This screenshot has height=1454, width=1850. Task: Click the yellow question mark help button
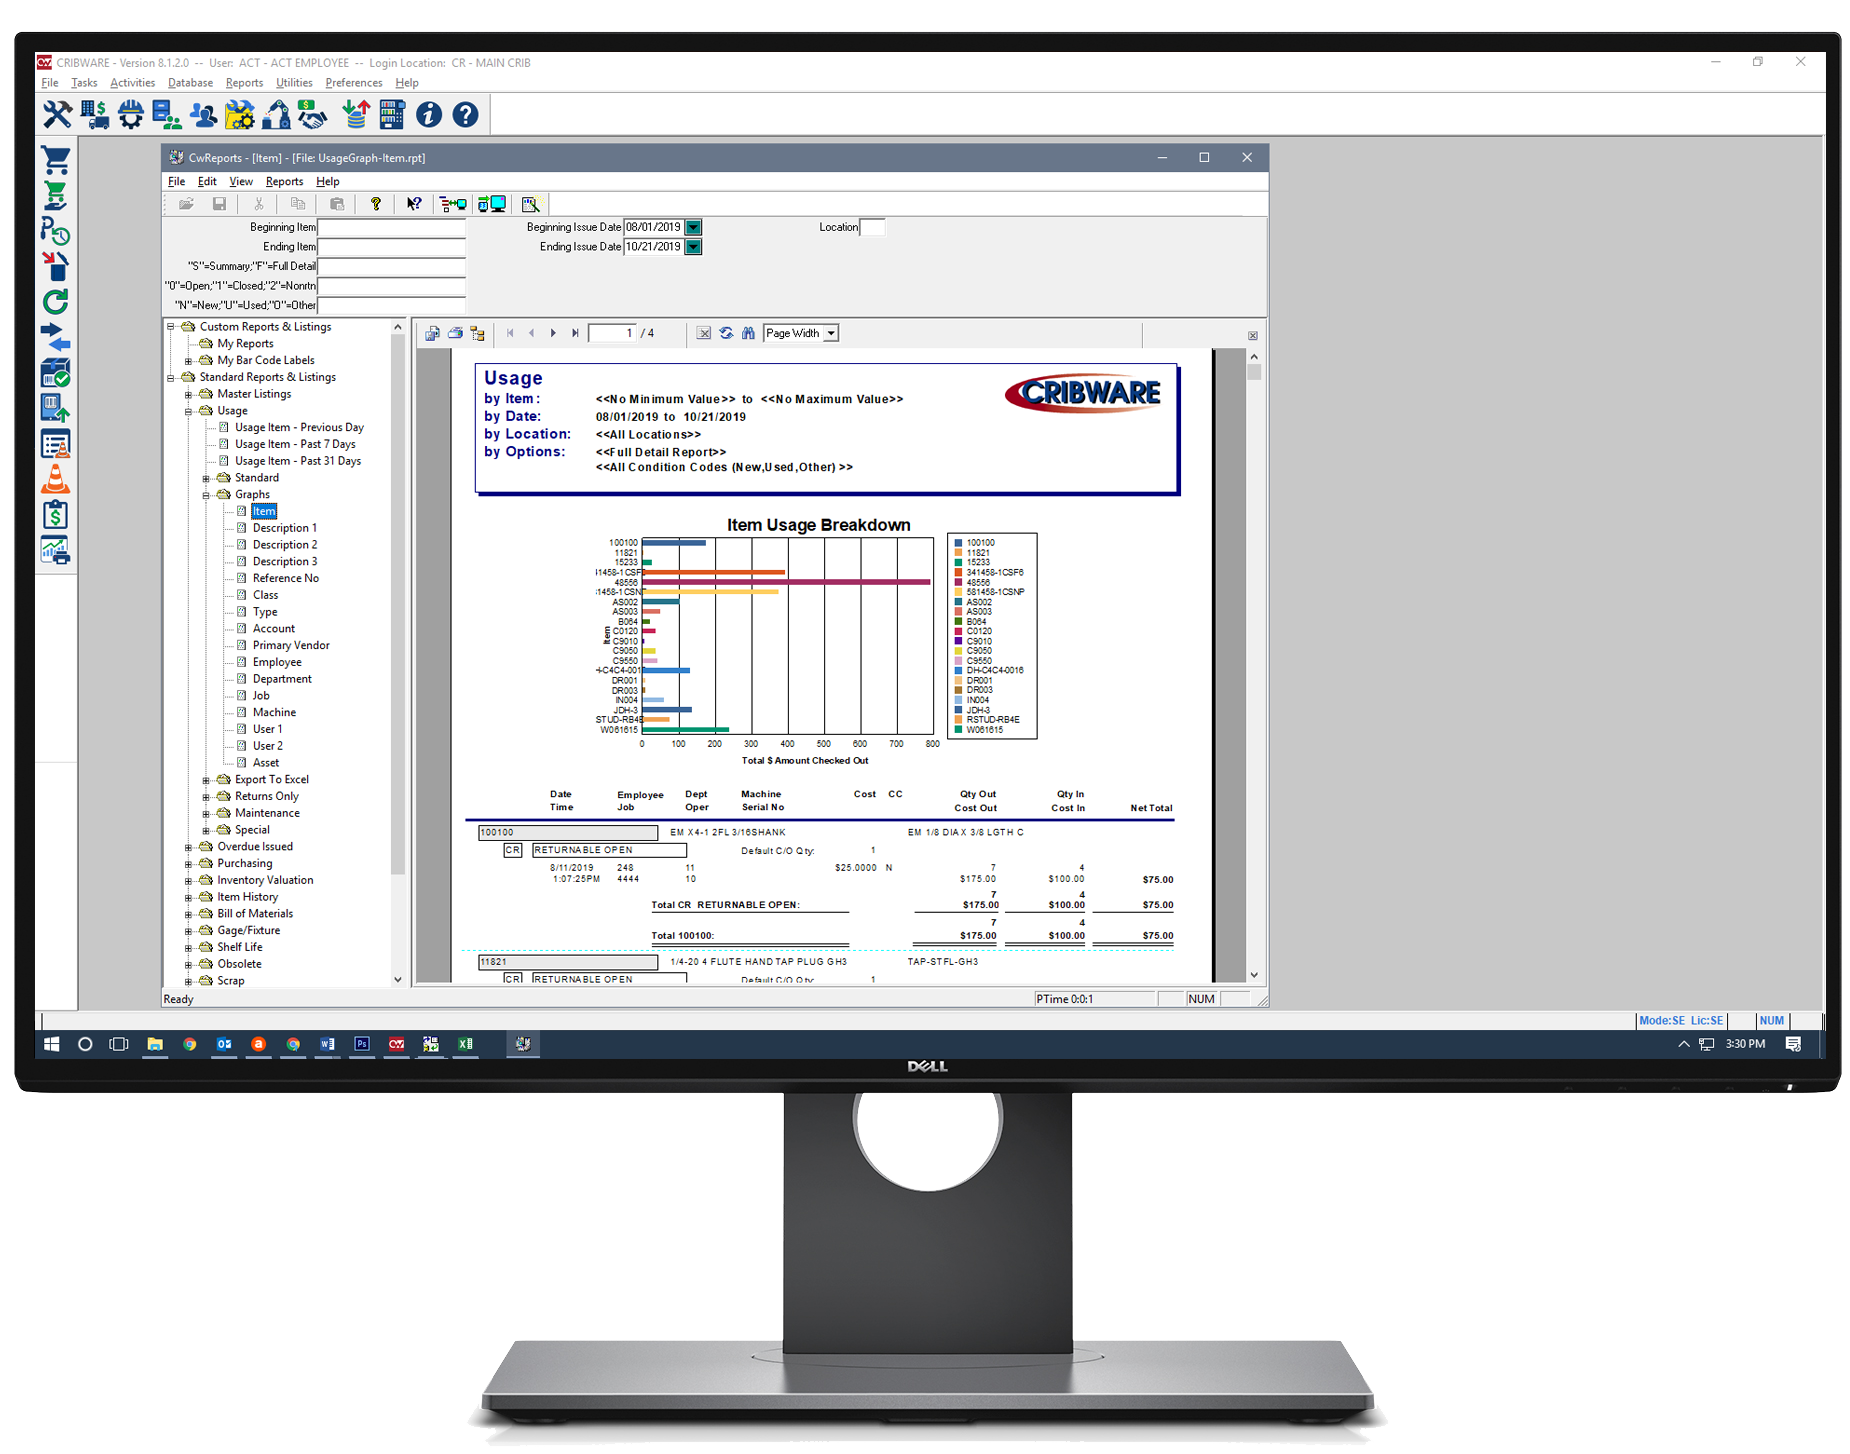[x=376, y=204]
